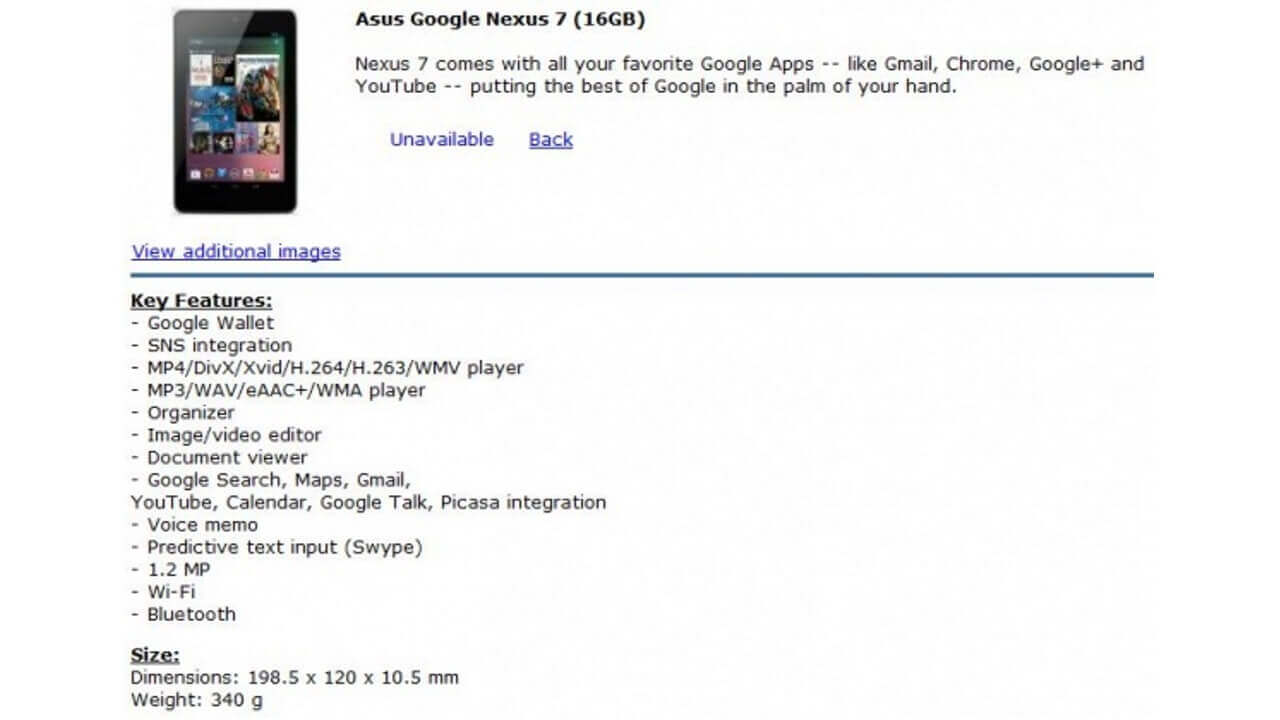Select the Predictive text input (Swype) entry
Viewport: 1280px width, 720px height.
285,547
